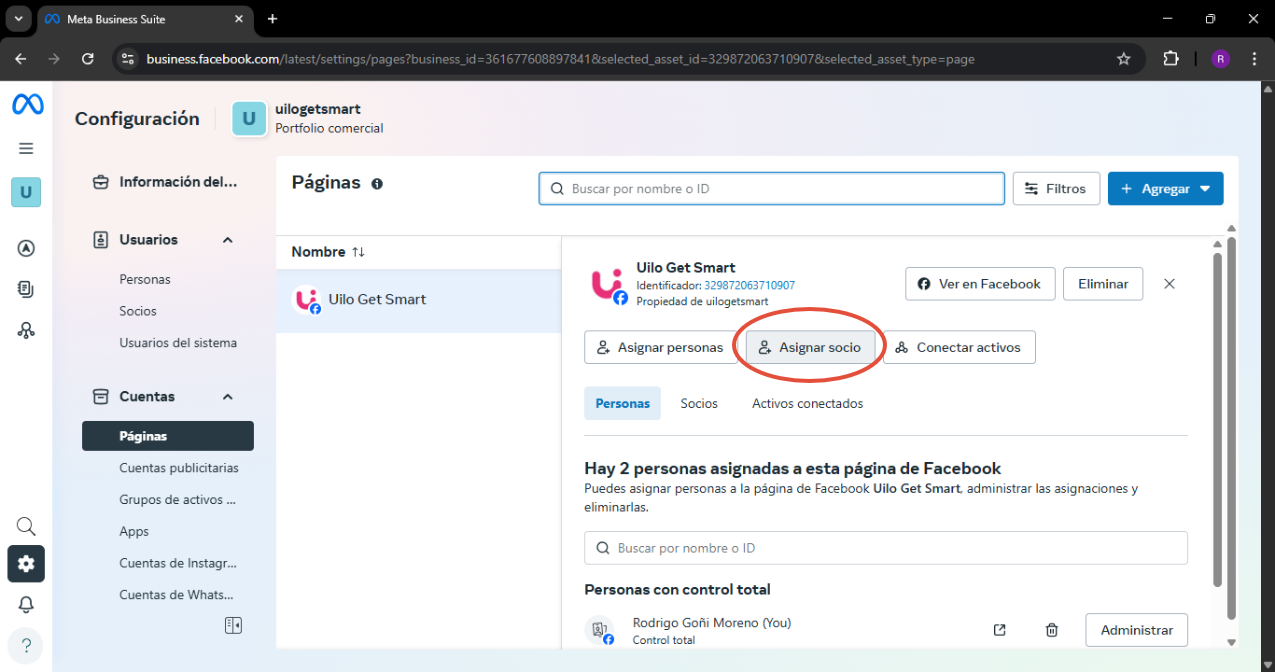Focus the Buscar por nombre o ID top field

772,189
